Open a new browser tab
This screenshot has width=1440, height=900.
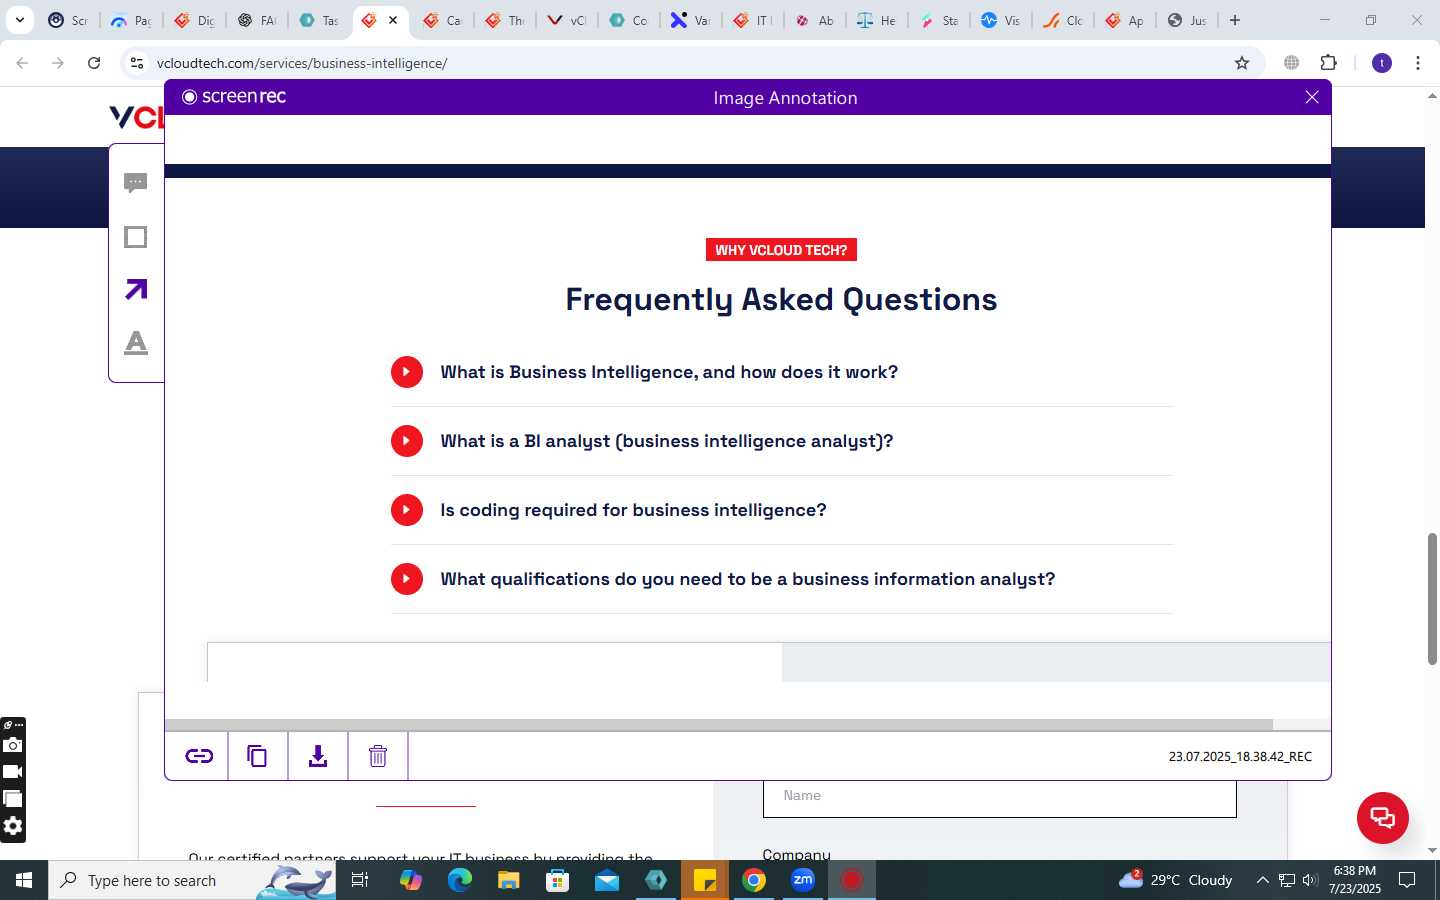(x=1235, y=20)
